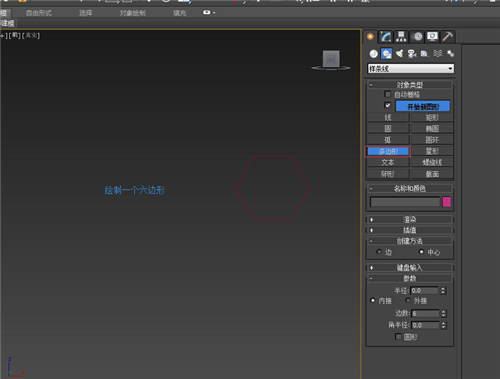Switch to the 对象绘制 ribbon tab

133,13
